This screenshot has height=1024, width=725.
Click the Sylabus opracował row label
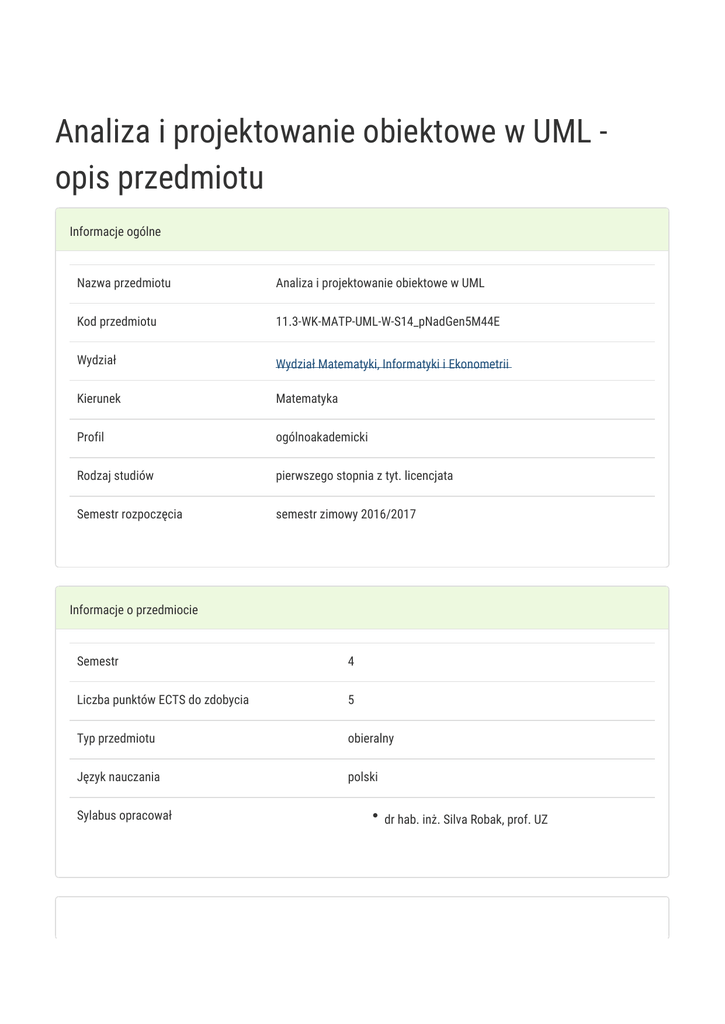(x=125, y=816)
